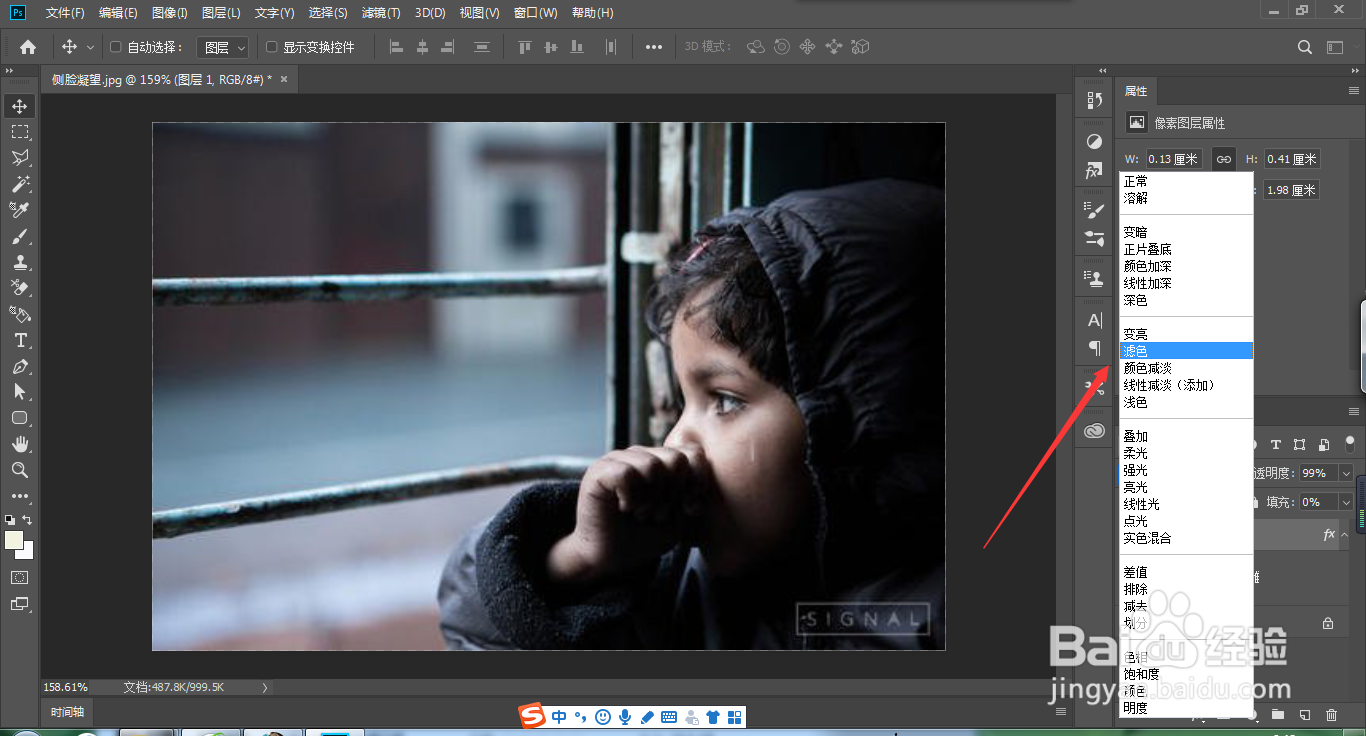Open the Properties panel menu
The image size is (1366, 736).
click(x=1354, y=91)
